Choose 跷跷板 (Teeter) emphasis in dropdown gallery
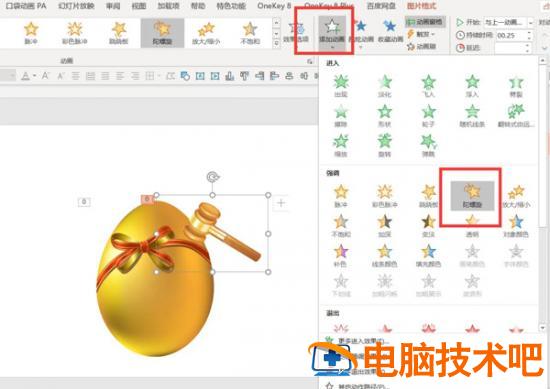550x389 pixels. 429,196
